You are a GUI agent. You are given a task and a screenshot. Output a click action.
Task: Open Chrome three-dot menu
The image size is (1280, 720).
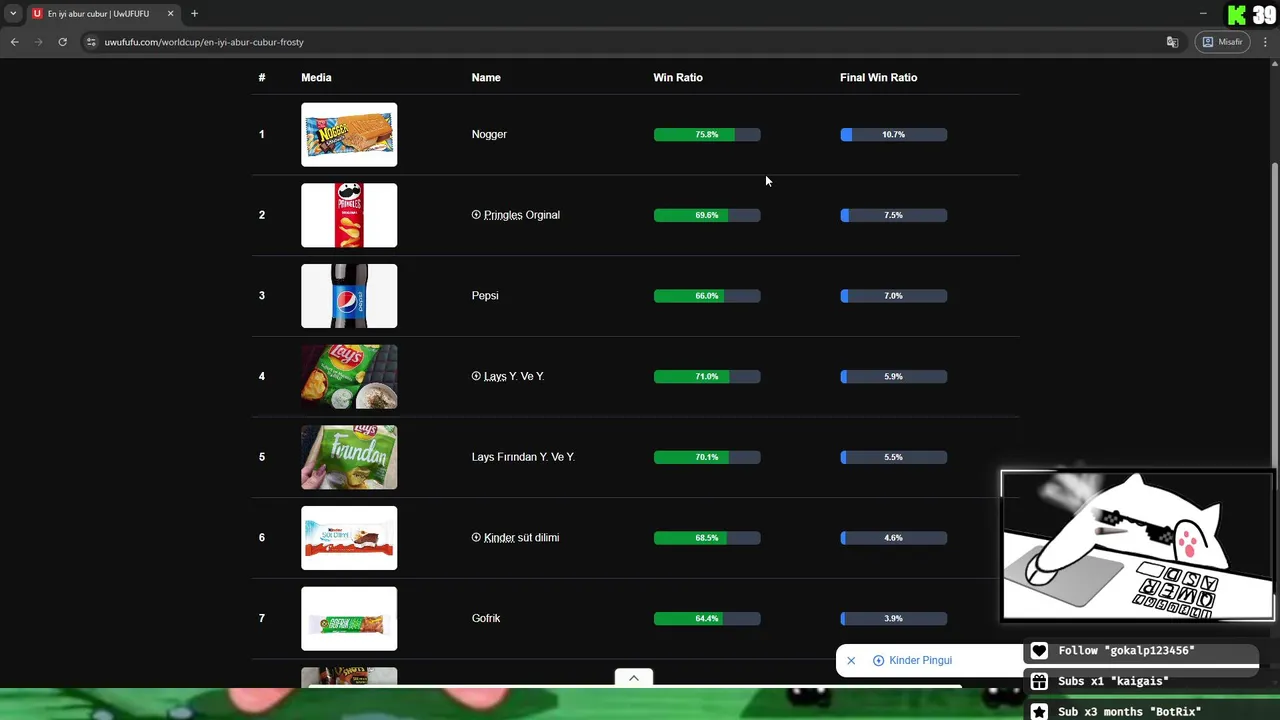[x=1265, y=42]
